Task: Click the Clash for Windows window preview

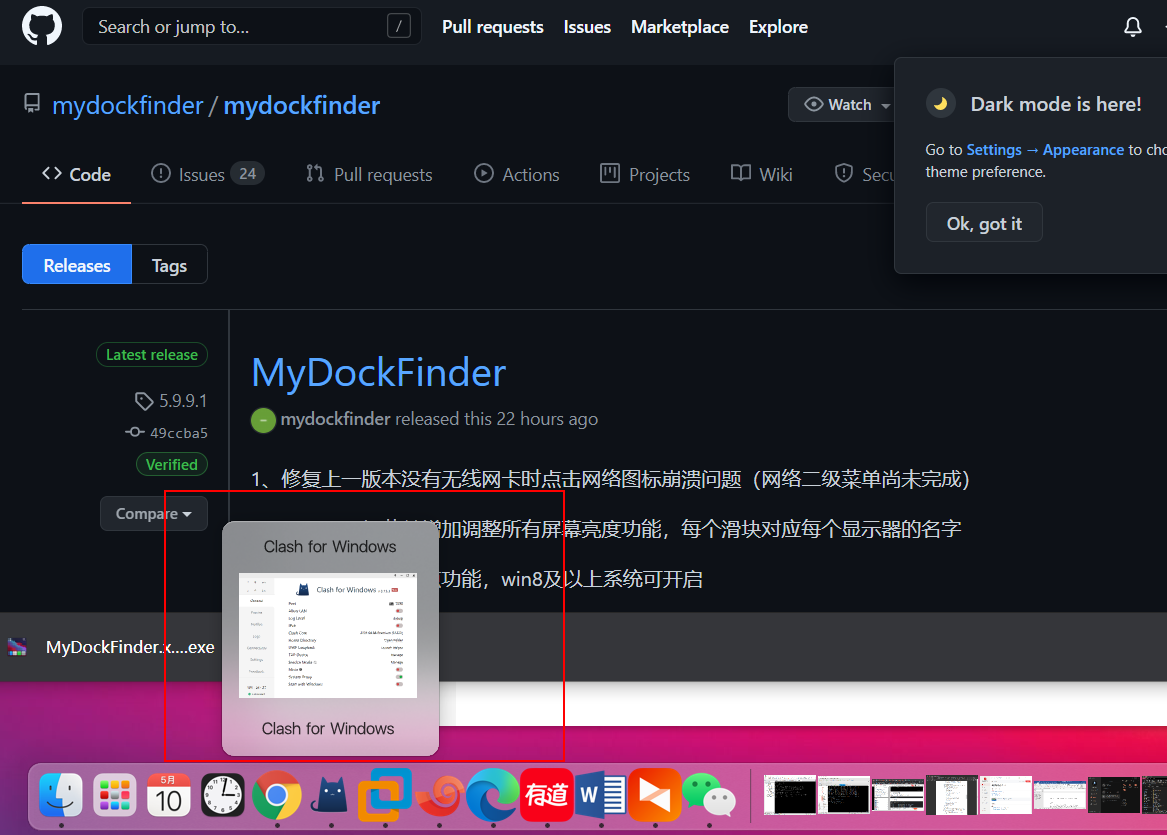Action: (329, 637)
